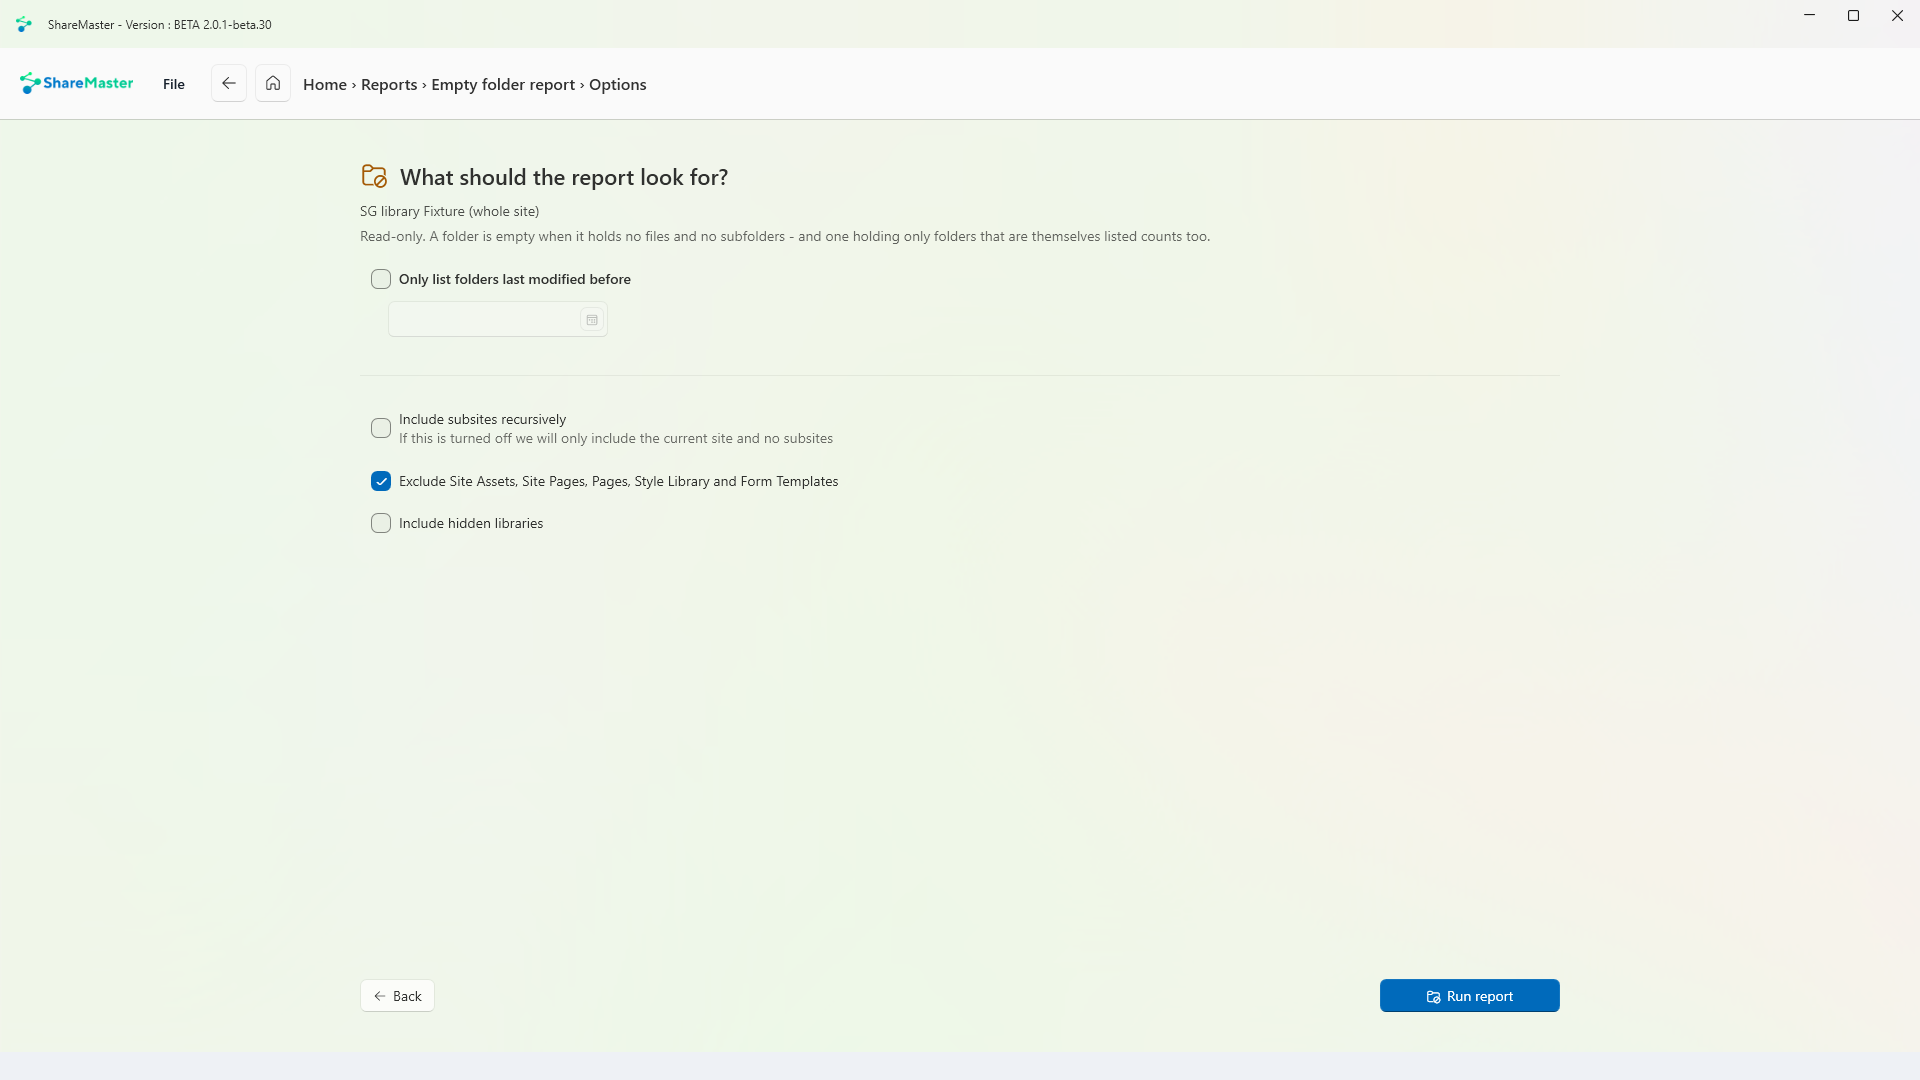Screen dimensions: 1920x1080
Task: Open the calendar date picker icon
Action: 592,320
